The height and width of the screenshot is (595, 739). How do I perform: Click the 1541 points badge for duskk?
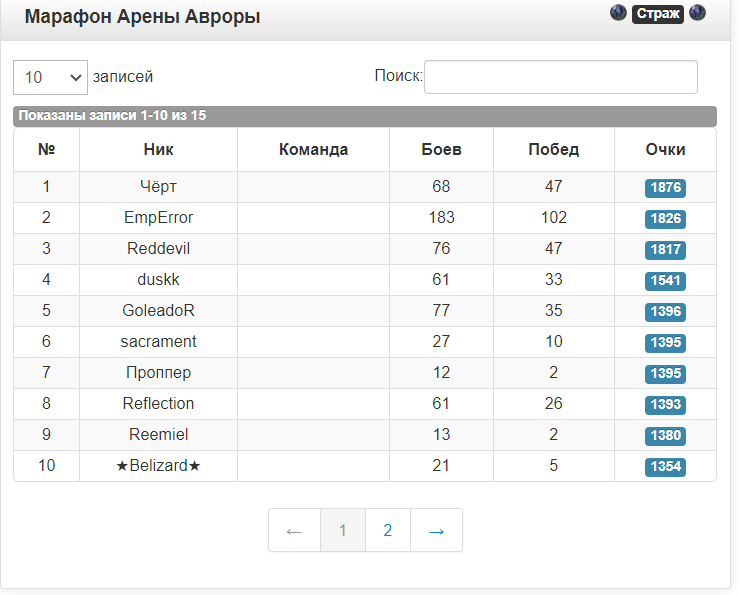pyautogui.click(x=665, y=281)
